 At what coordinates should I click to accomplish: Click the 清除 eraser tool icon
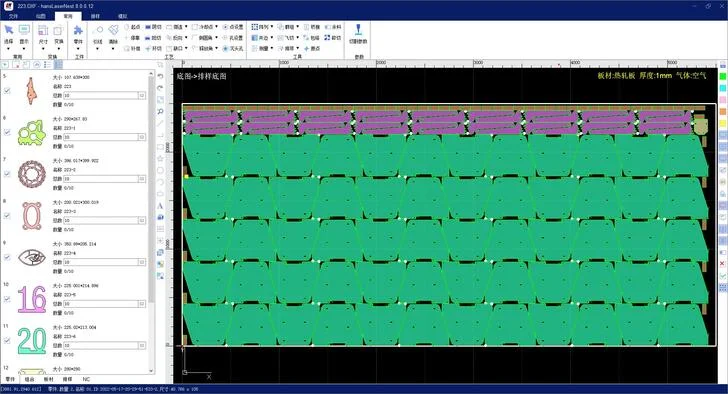coord(113,30)
